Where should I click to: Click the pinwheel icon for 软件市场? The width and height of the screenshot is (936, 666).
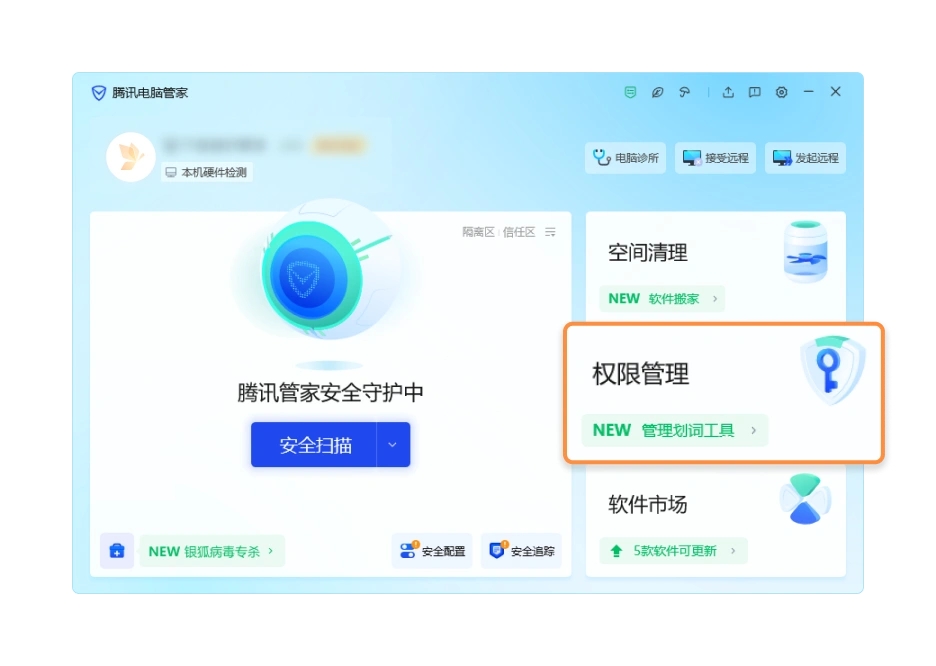pyautogui.click(x=805, y=500)
